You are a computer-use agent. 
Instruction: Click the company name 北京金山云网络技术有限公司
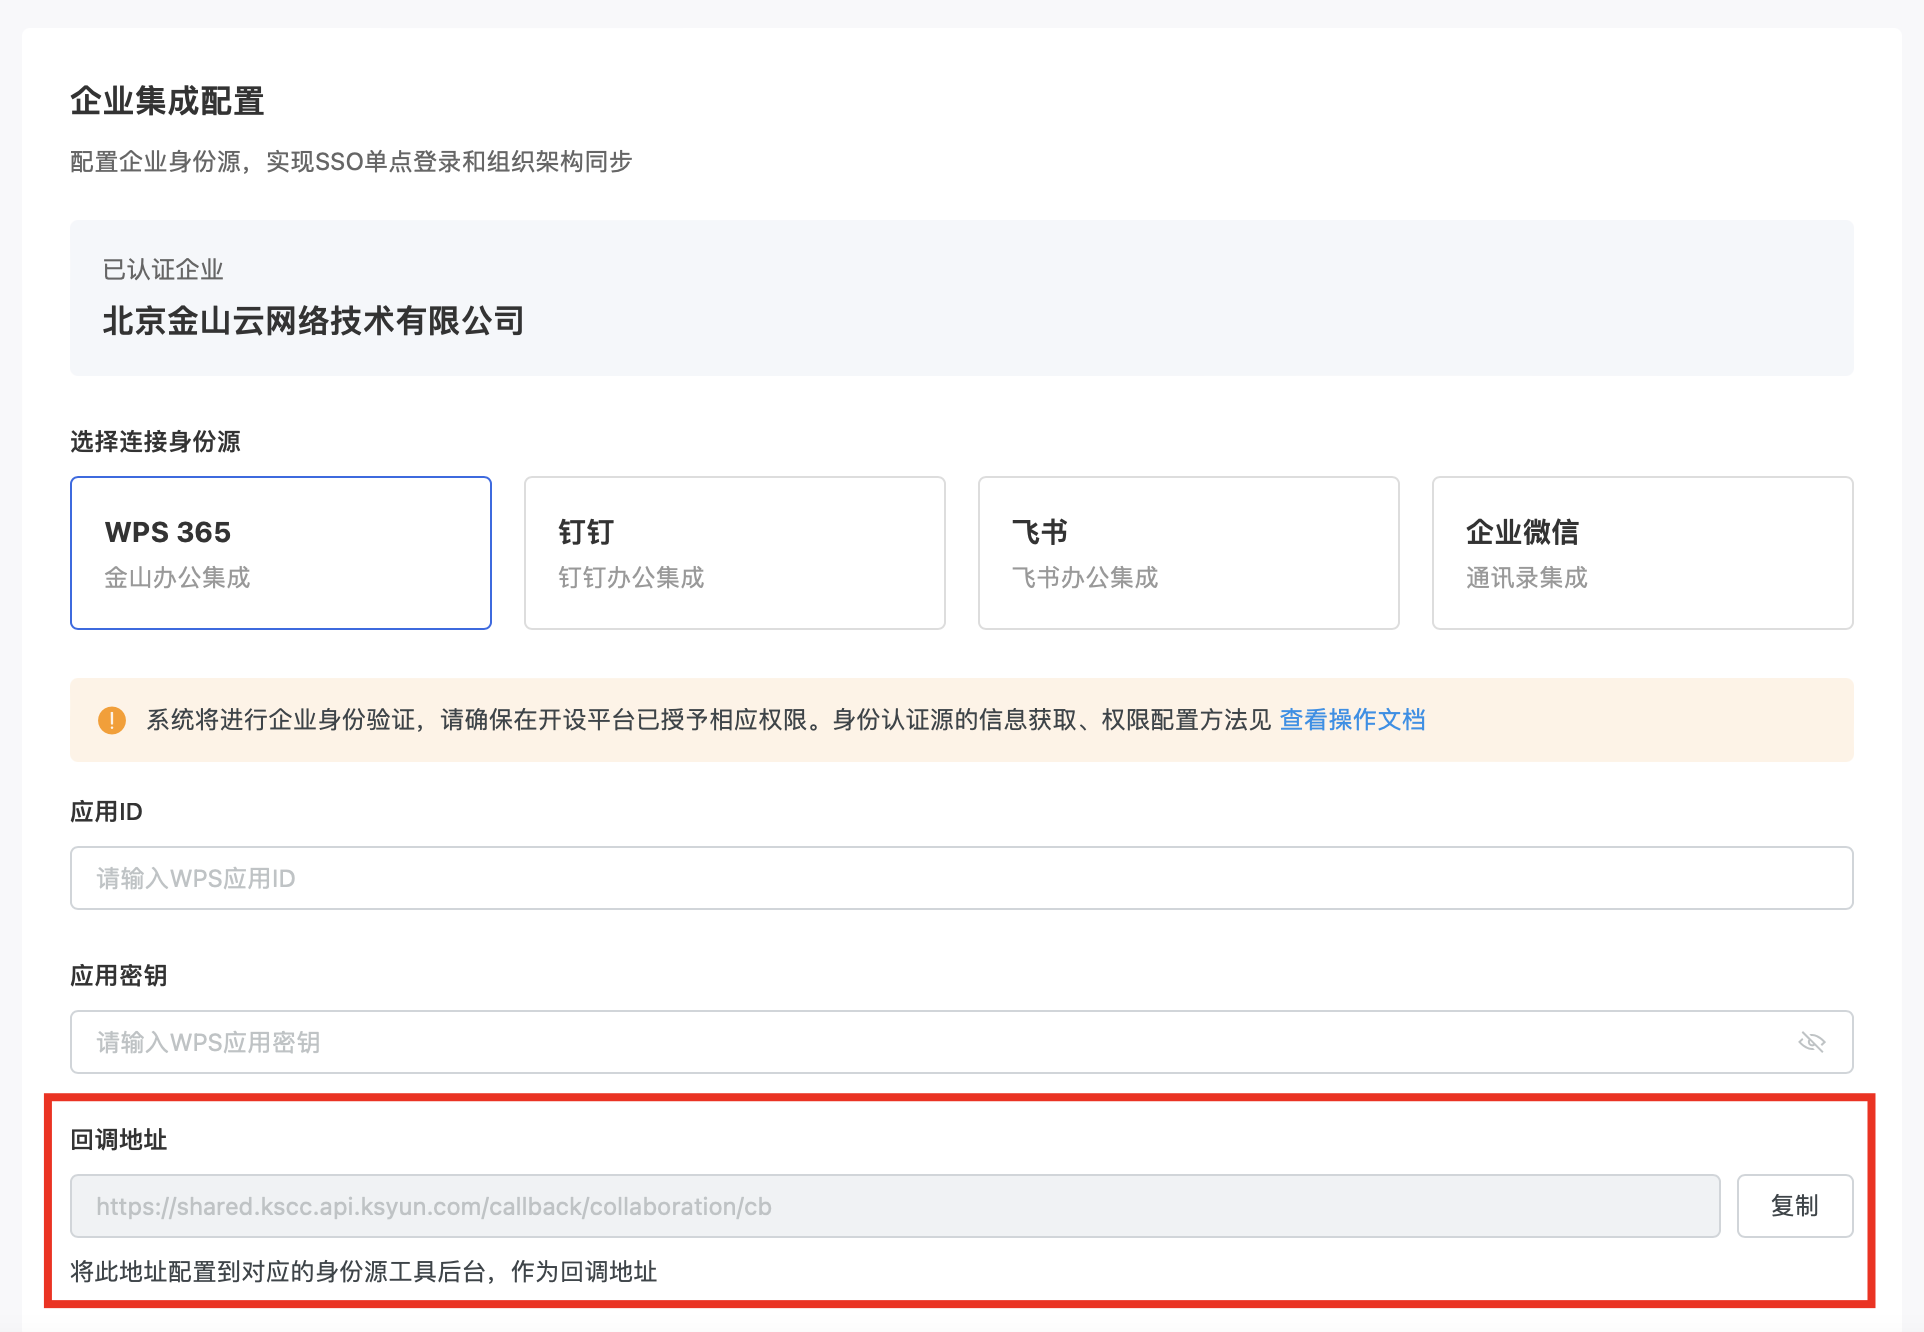point(313,321)
